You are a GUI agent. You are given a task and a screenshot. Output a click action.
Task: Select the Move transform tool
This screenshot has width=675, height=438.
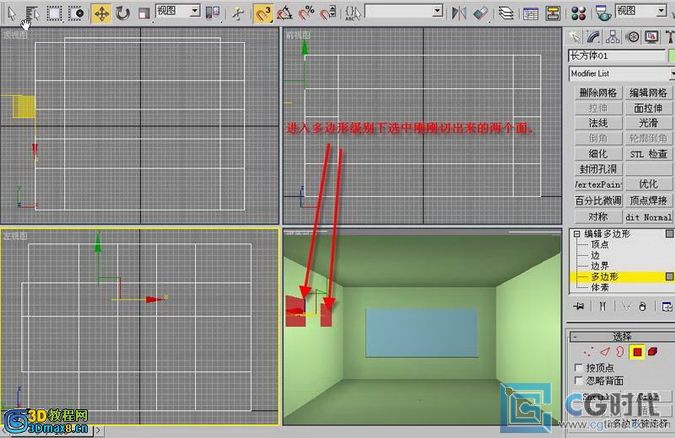(101, 13)
